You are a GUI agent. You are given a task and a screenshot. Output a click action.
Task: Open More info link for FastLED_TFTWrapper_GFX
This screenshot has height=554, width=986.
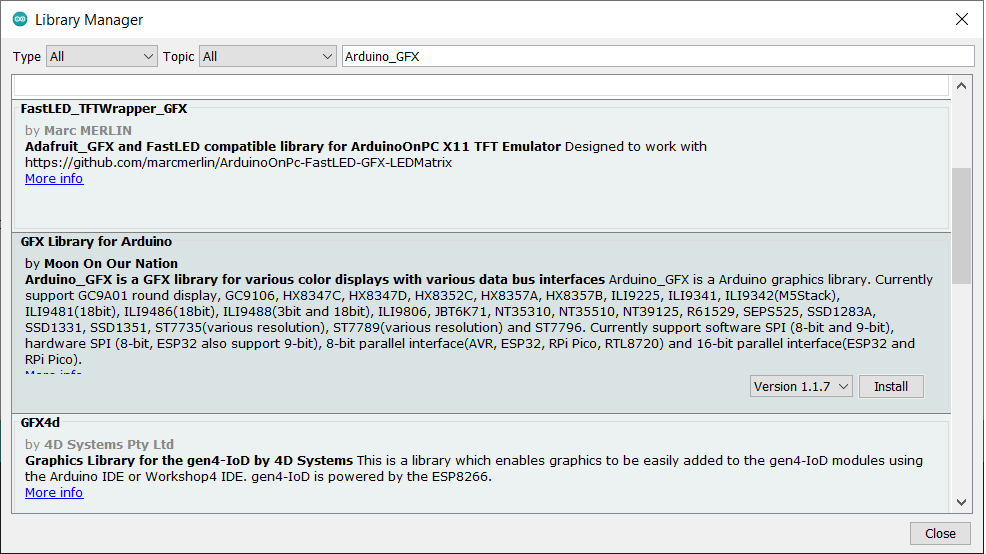pos(54,179)
